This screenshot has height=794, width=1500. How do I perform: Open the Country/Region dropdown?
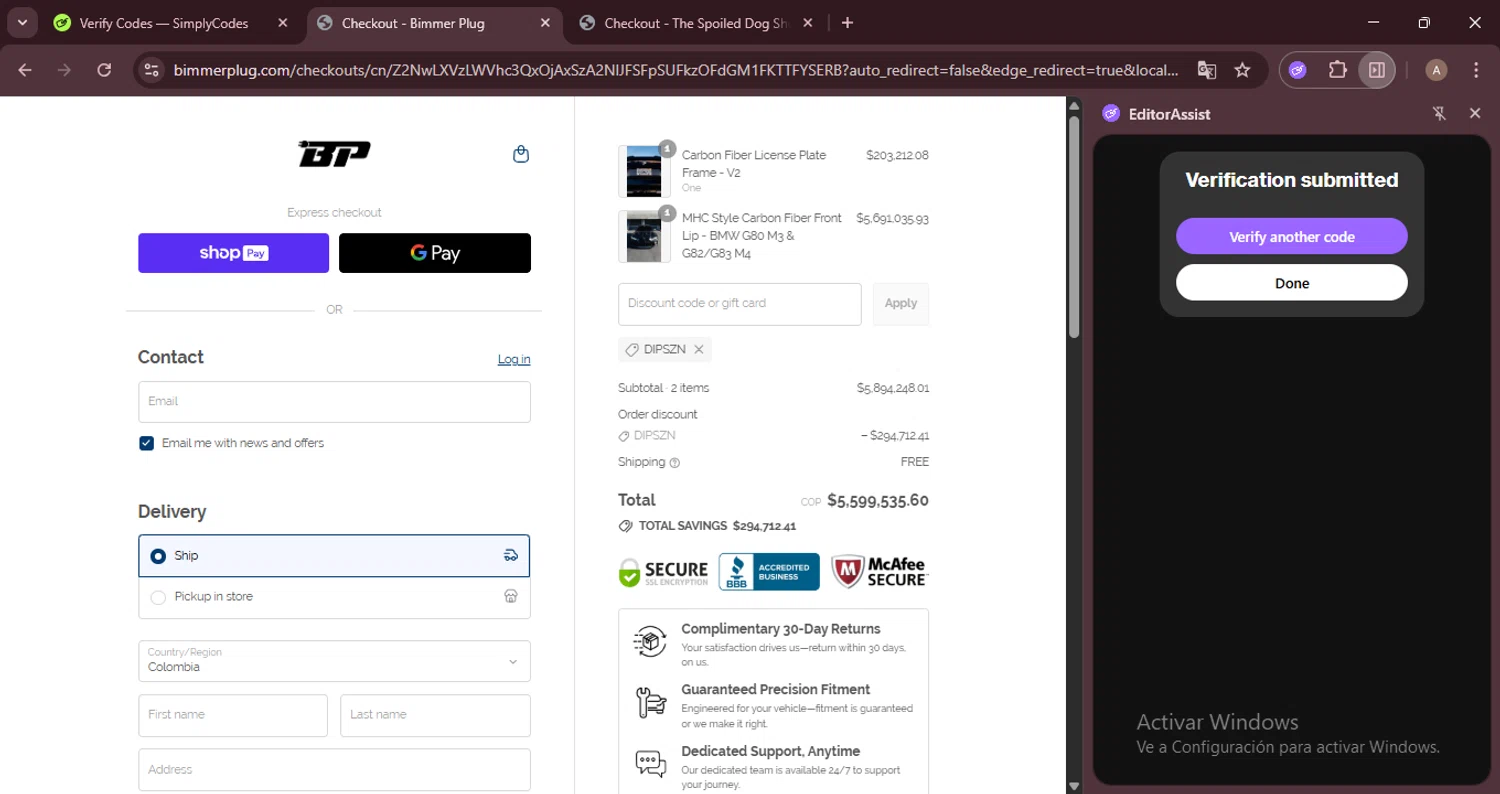pos(334,661)
